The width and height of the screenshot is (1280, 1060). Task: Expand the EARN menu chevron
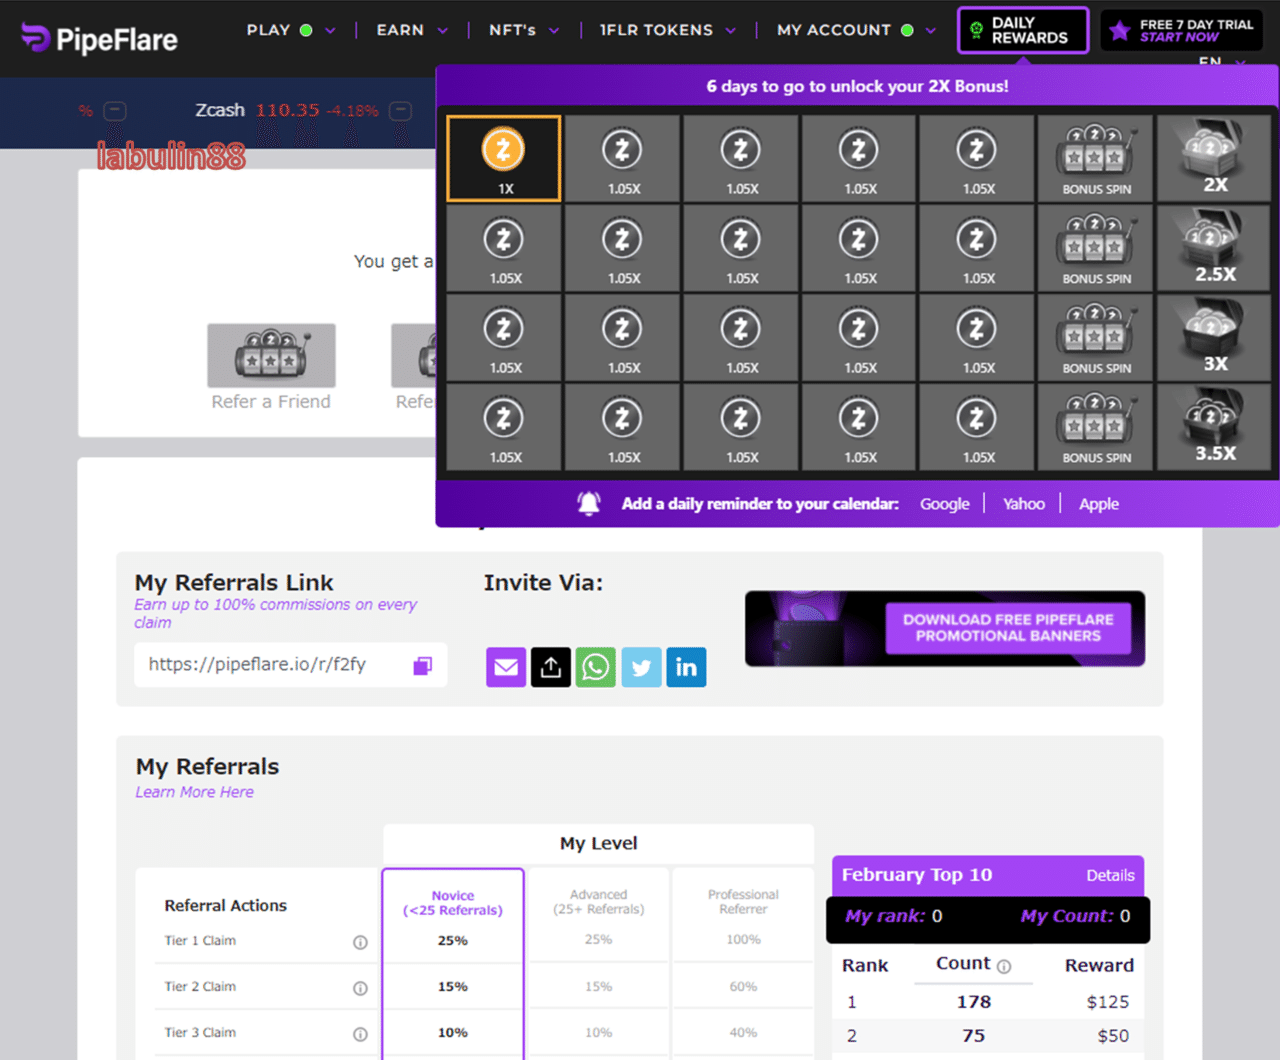(x=442, y=31)
